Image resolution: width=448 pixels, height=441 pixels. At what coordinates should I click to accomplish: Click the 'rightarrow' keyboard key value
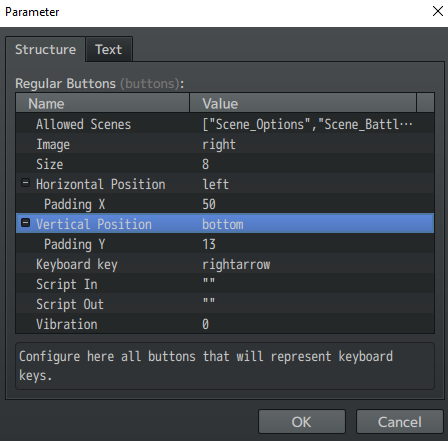(236, 264)
